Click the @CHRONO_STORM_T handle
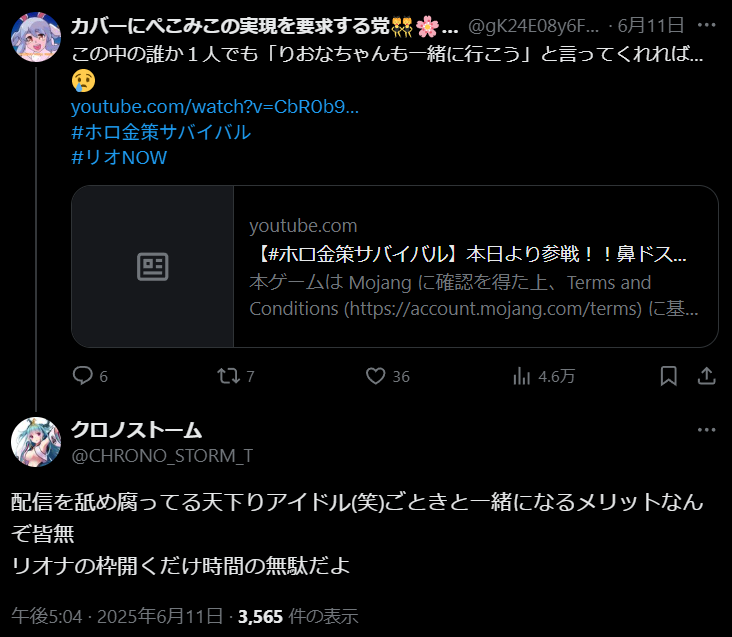732x637 pixels. (162, 455)
